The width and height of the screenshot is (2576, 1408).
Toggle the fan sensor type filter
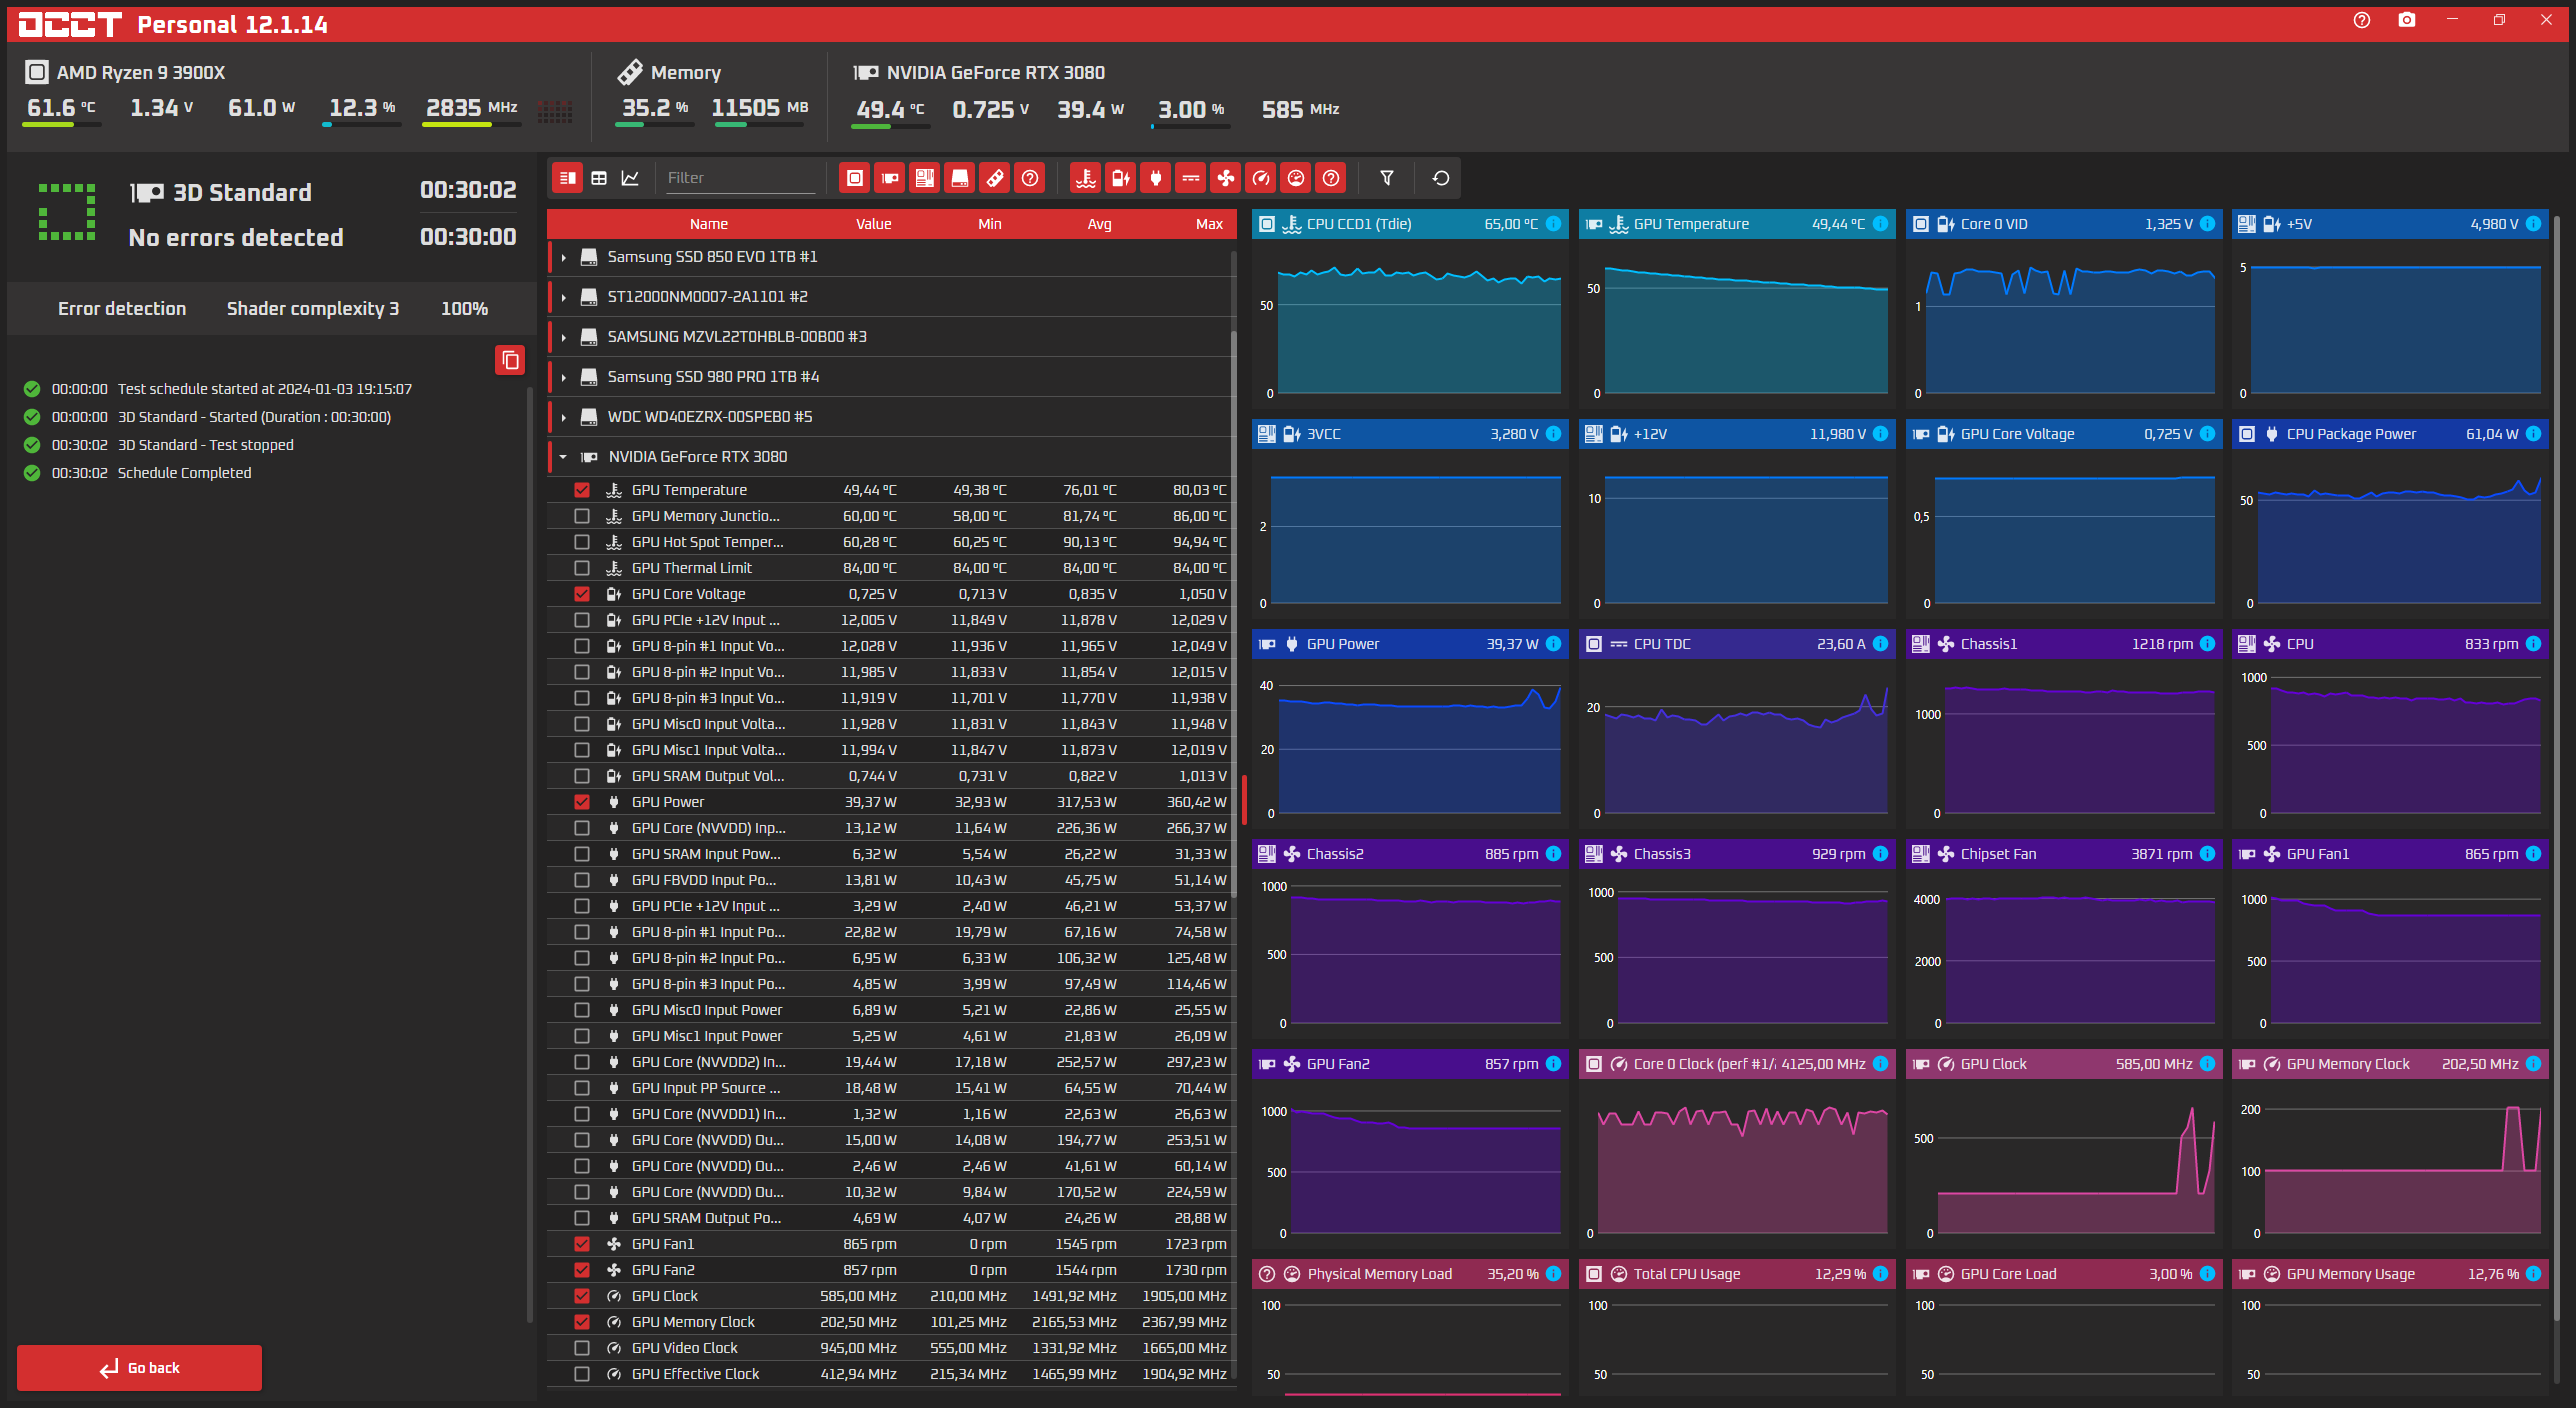click(x=1225, y=178)
